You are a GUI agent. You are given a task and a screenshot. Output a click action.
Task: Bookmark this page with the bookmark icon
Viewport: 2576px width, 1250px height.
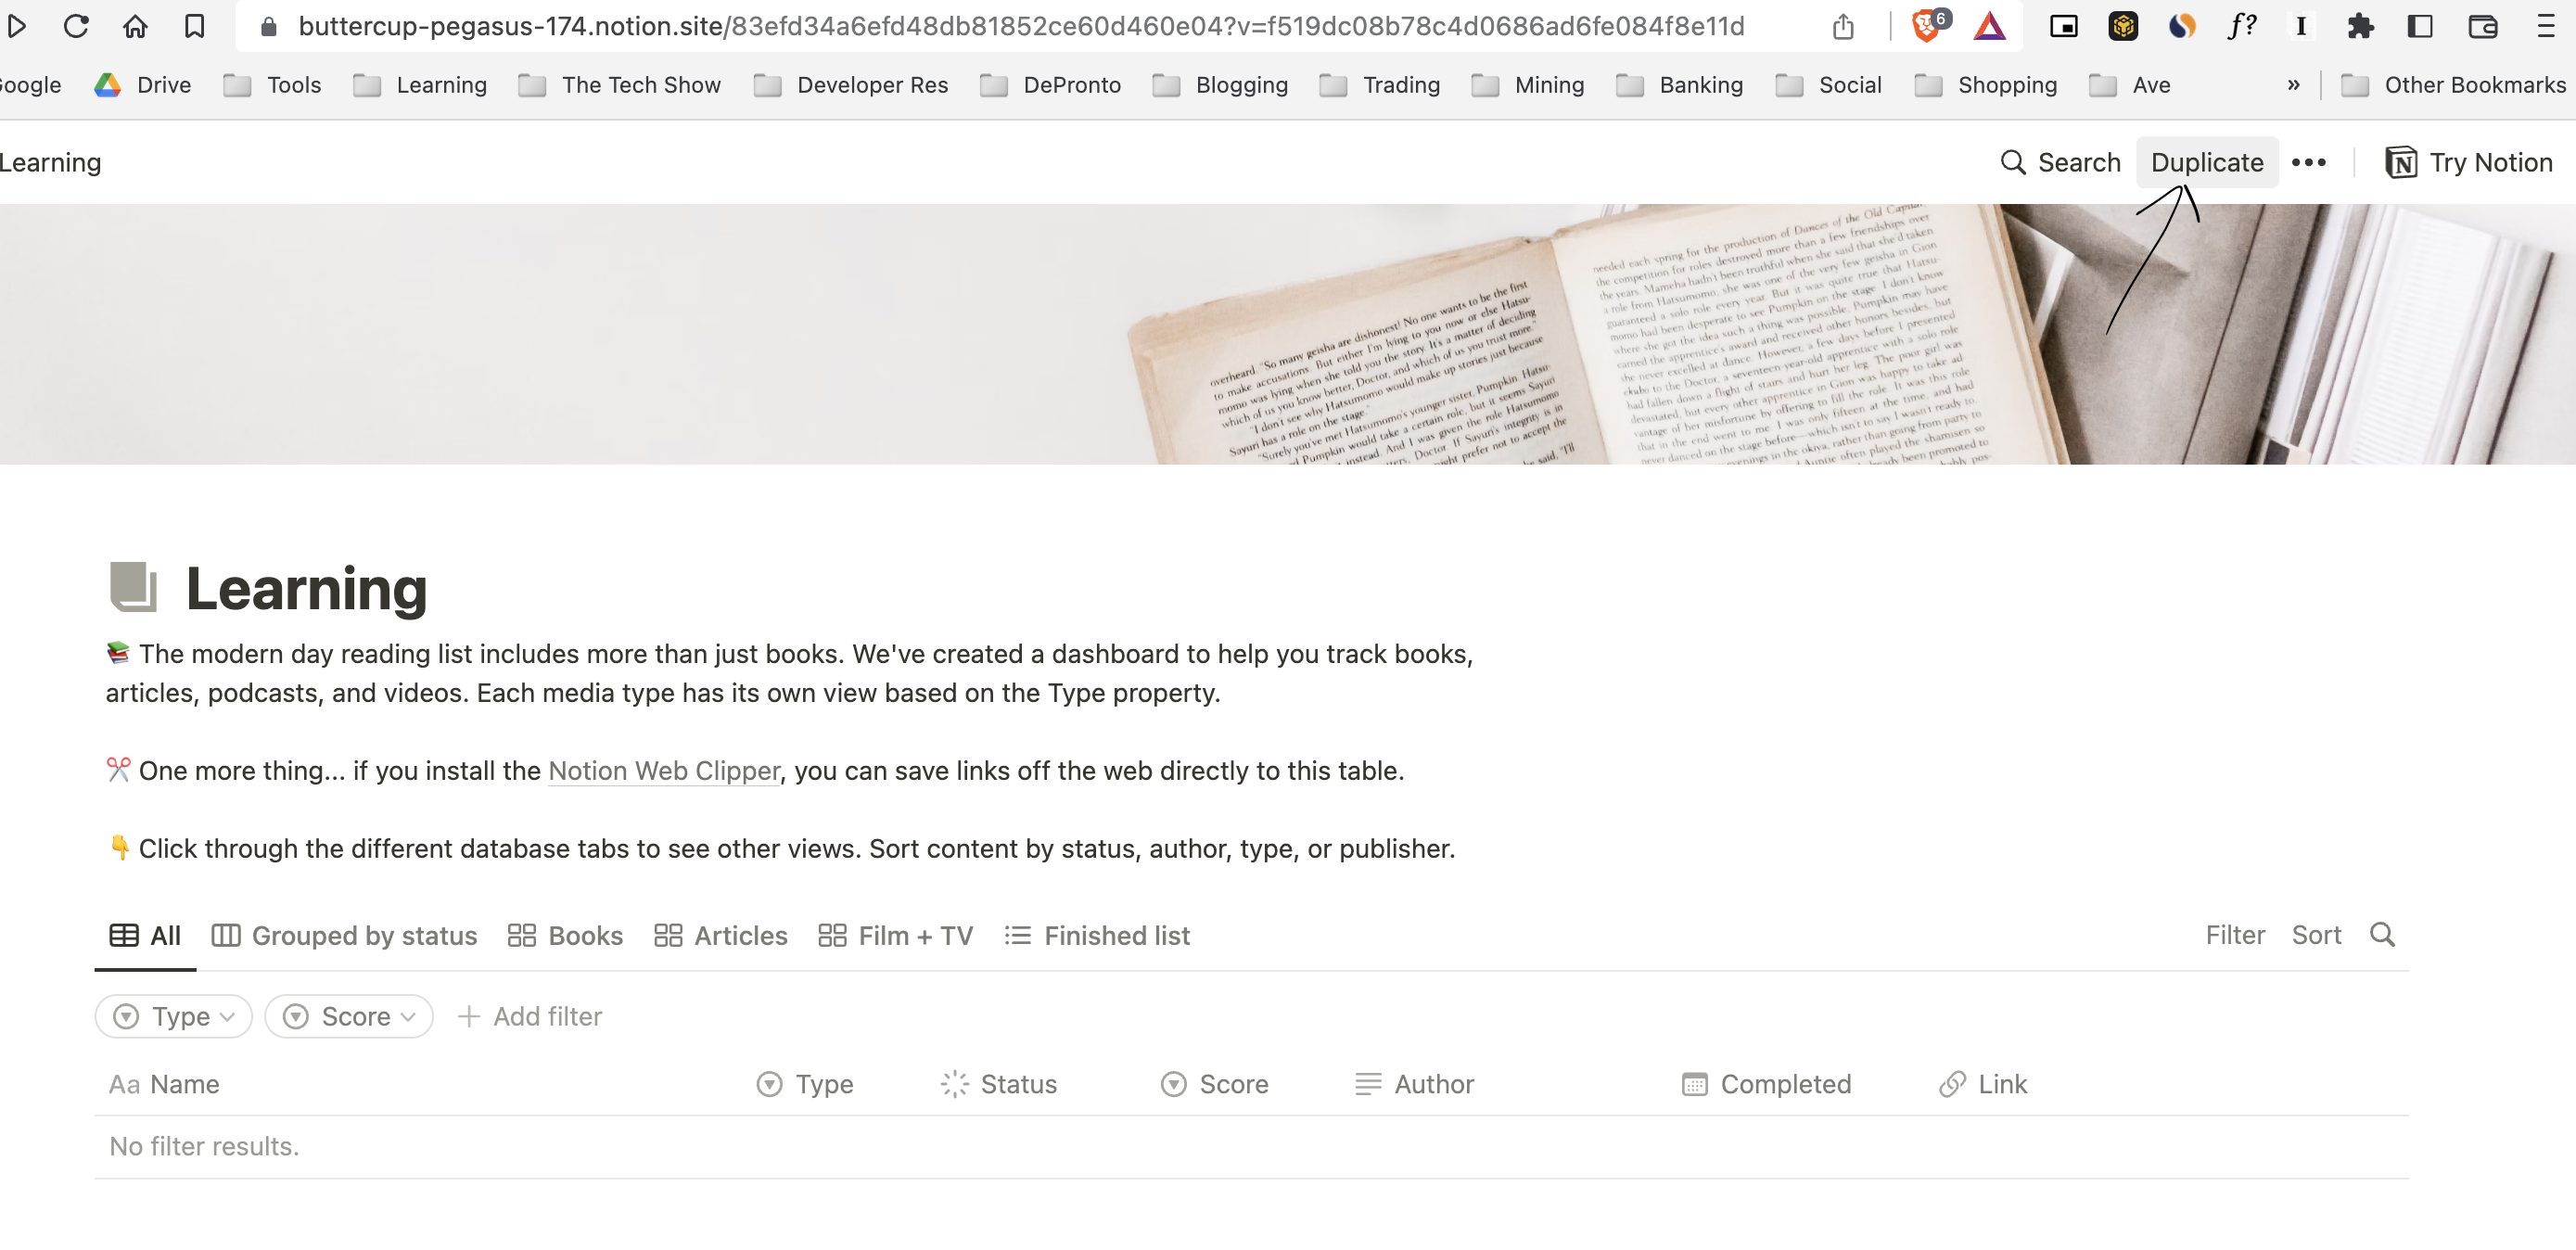[x=194, y=26]
